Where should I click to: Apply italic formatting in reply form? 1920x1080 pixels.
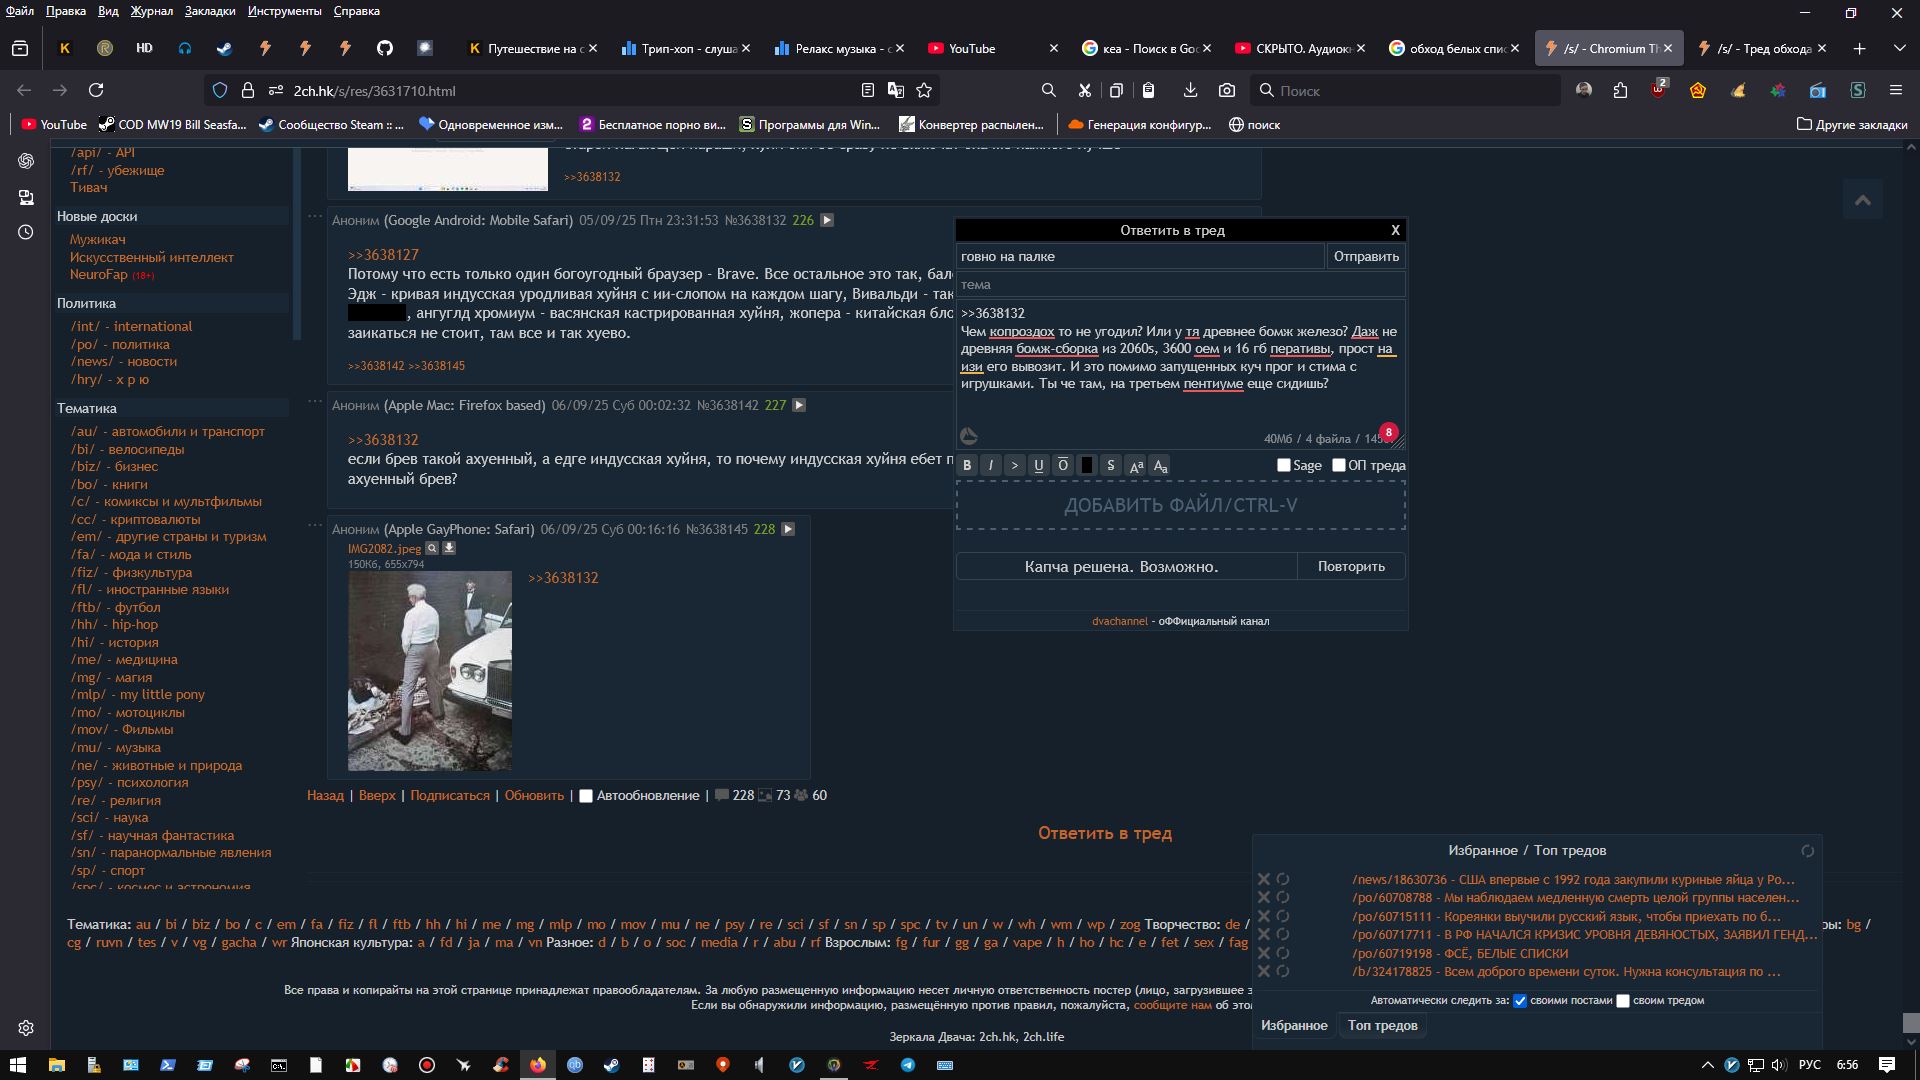(x=991, y=466)
